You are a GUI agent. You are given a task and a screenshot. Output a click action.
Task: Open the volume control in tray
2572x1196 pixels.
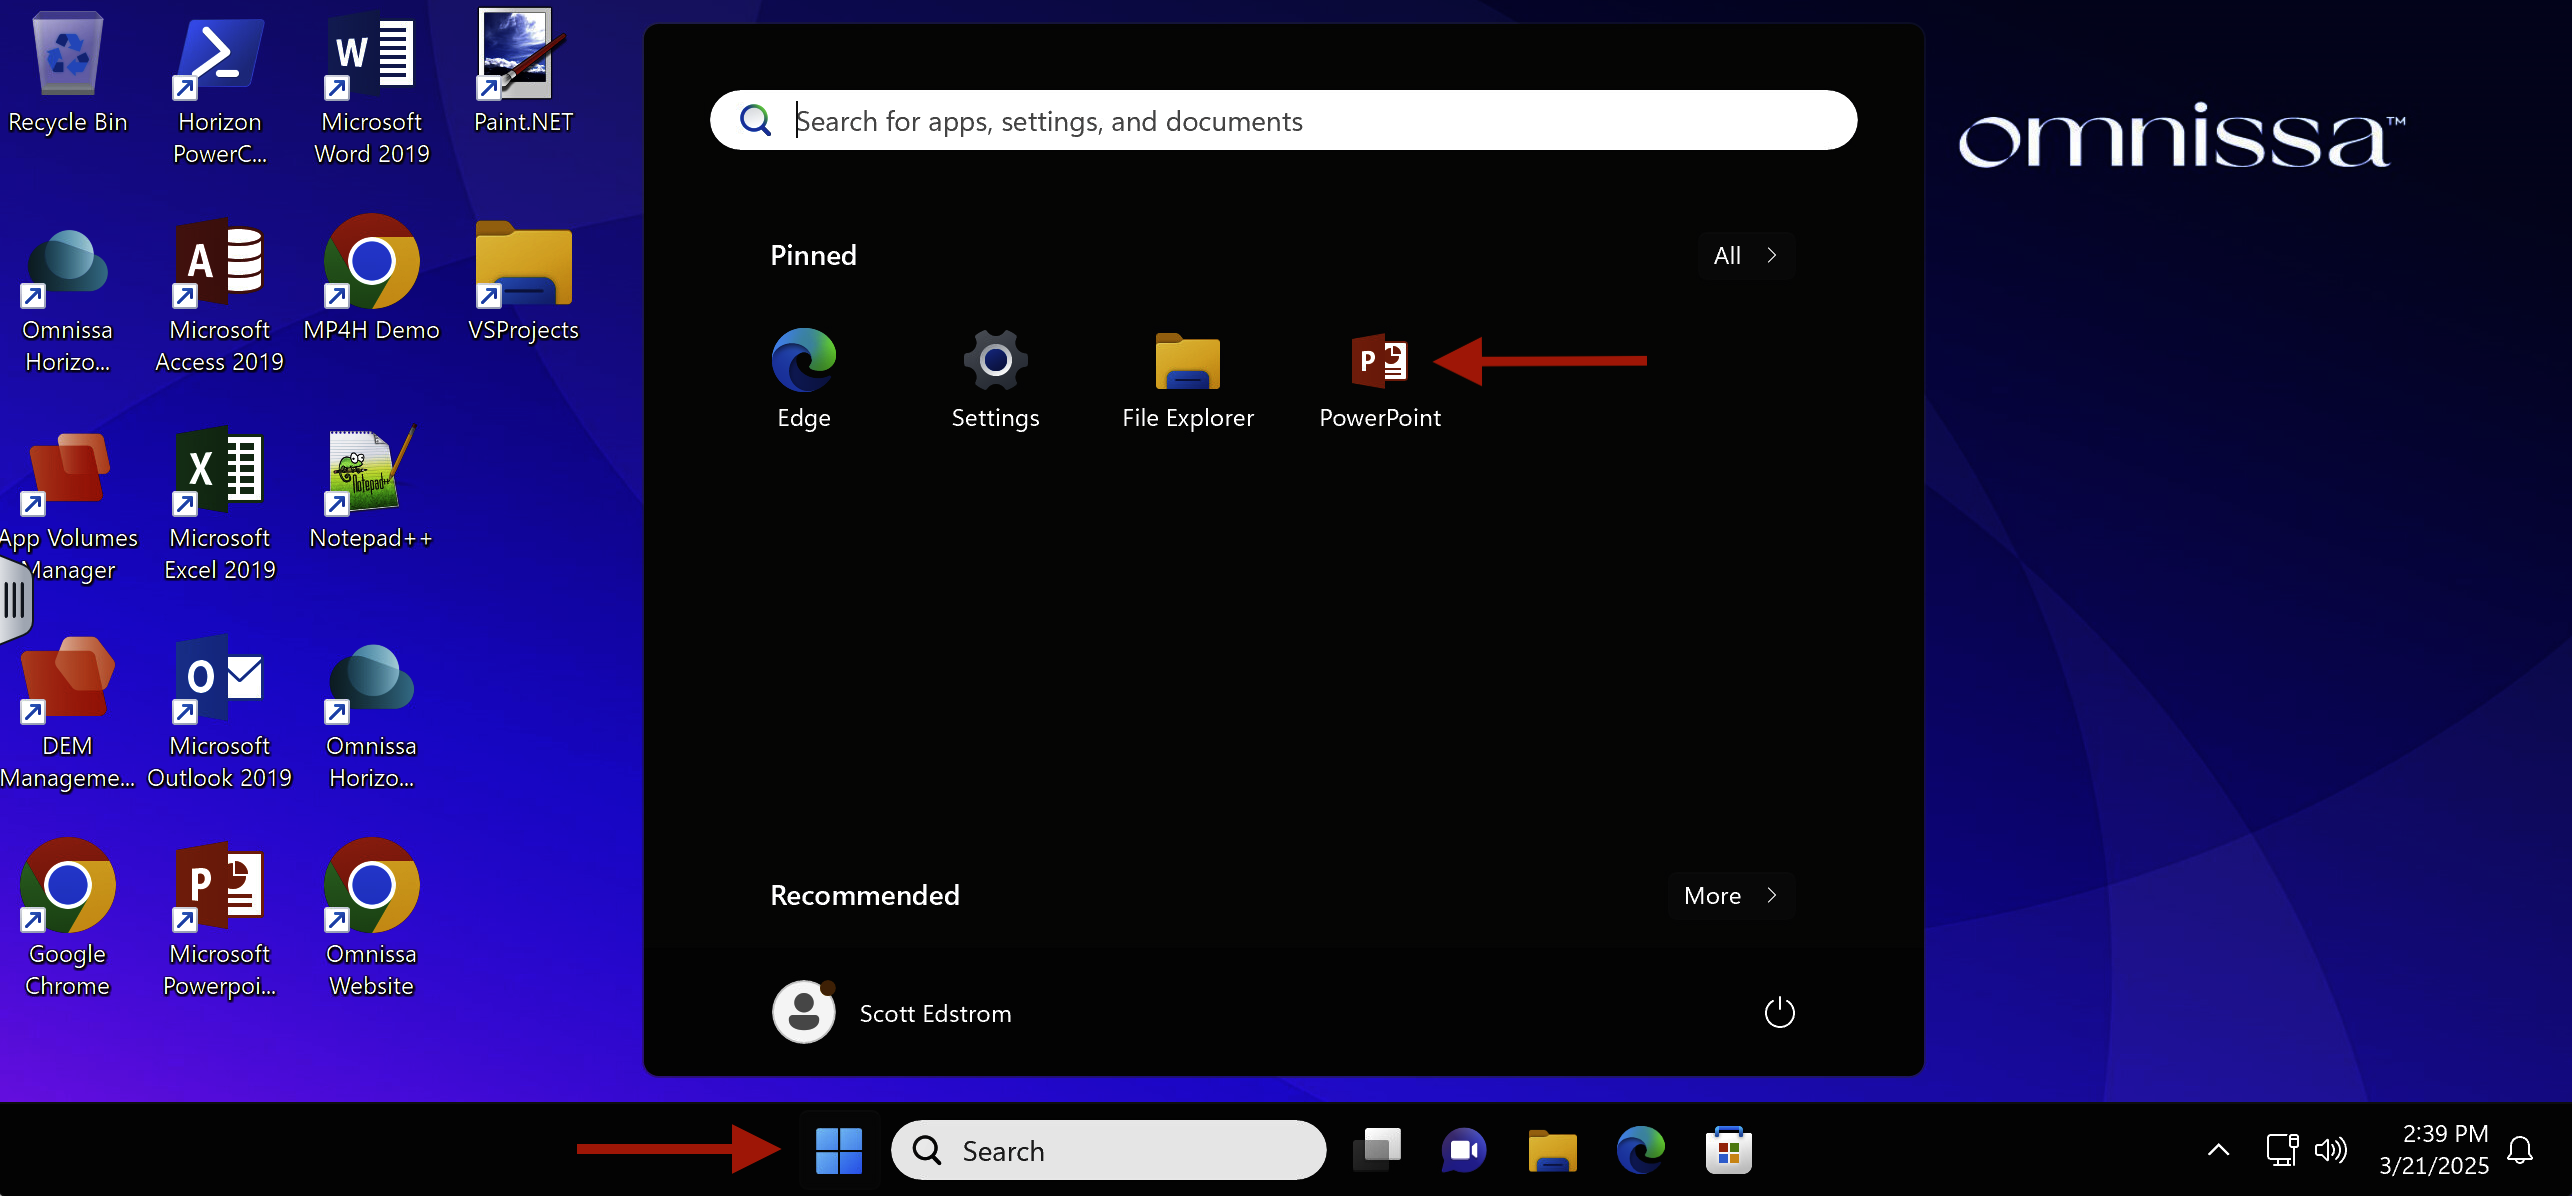click(x=2330, y=1150)
